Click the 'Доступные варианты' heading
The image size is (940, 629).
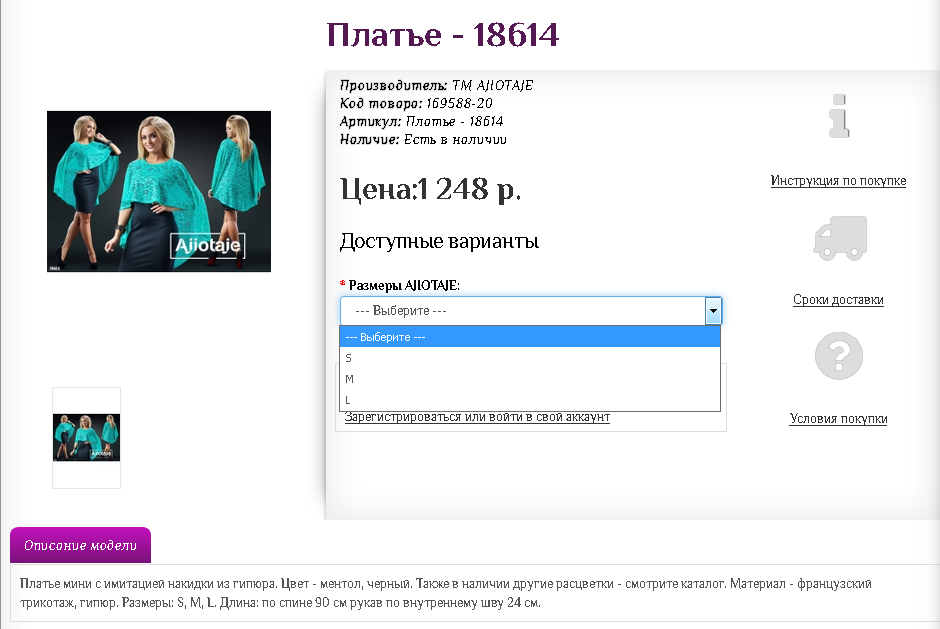[439, 241]
